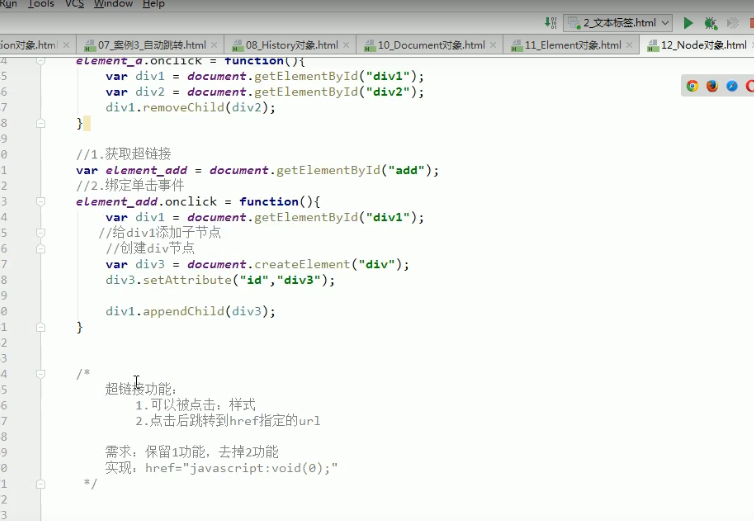Click the 需求:保留1功能,去掉2功能 comment line
This screenshot has height=521, width=754.
(192, 452)
